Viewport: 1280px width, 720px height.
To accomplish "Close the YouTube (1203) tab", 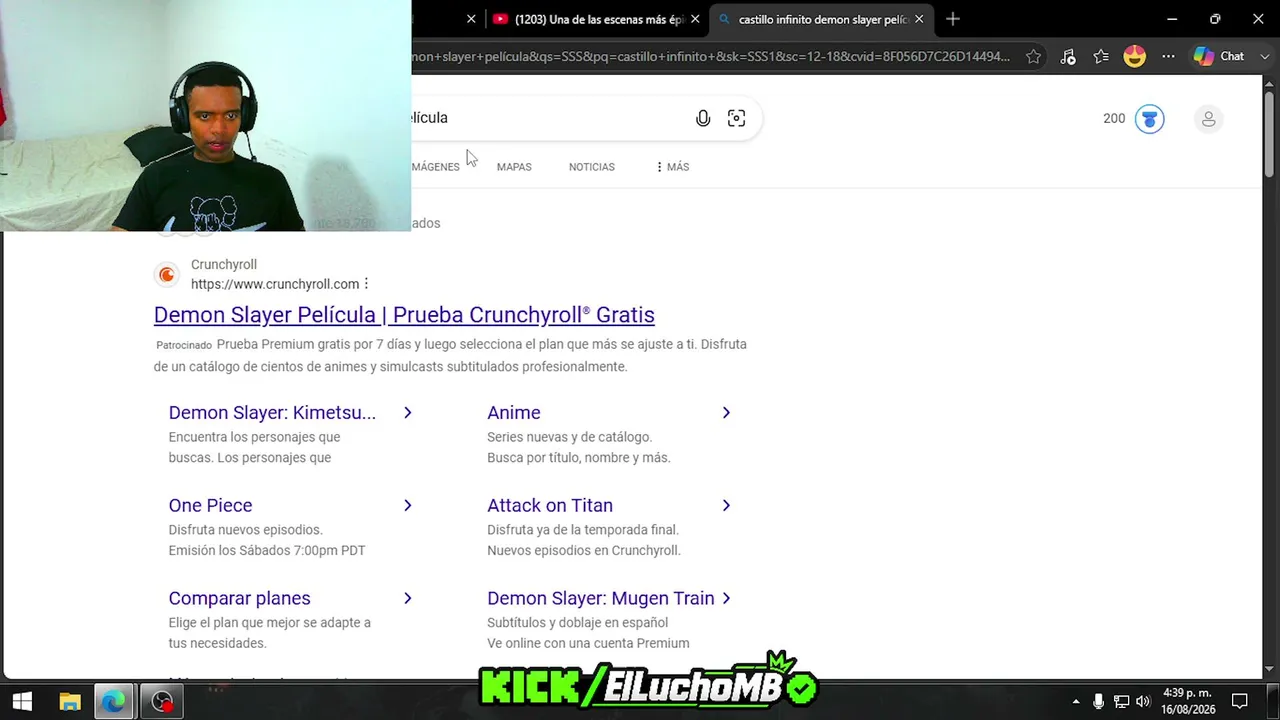I will click(695, 19).
